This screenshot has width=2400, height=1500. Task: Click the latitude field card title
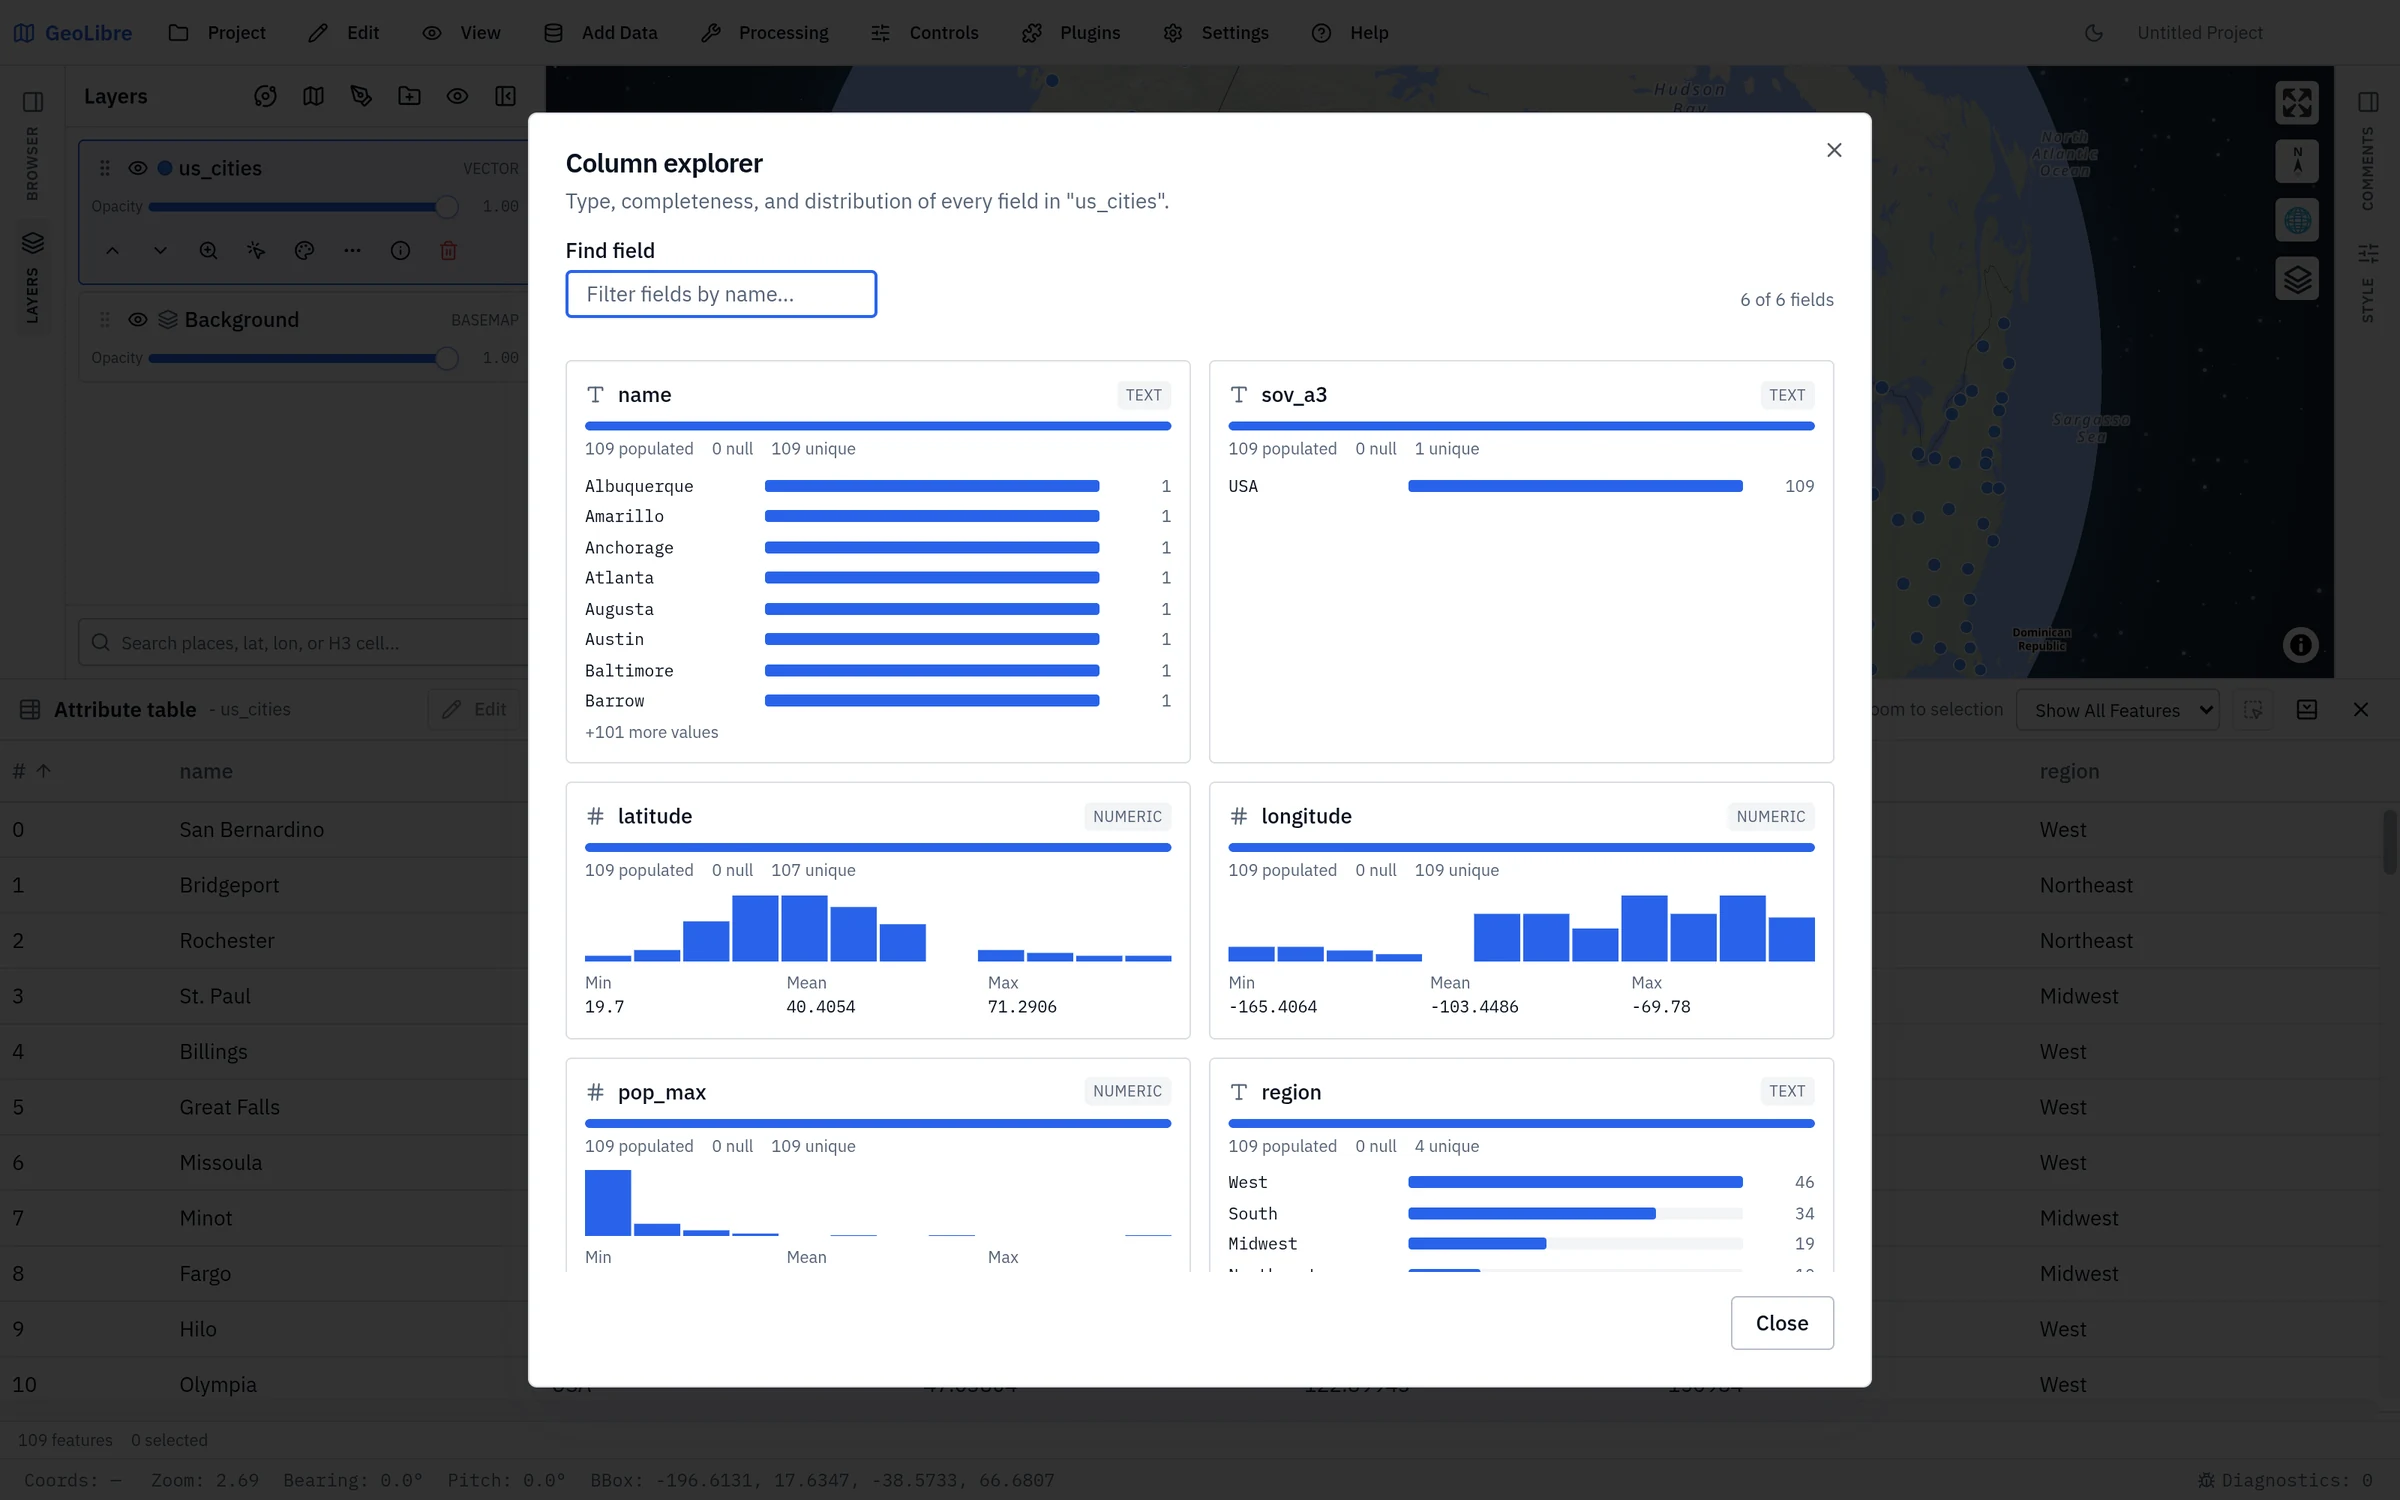point(654,816)
